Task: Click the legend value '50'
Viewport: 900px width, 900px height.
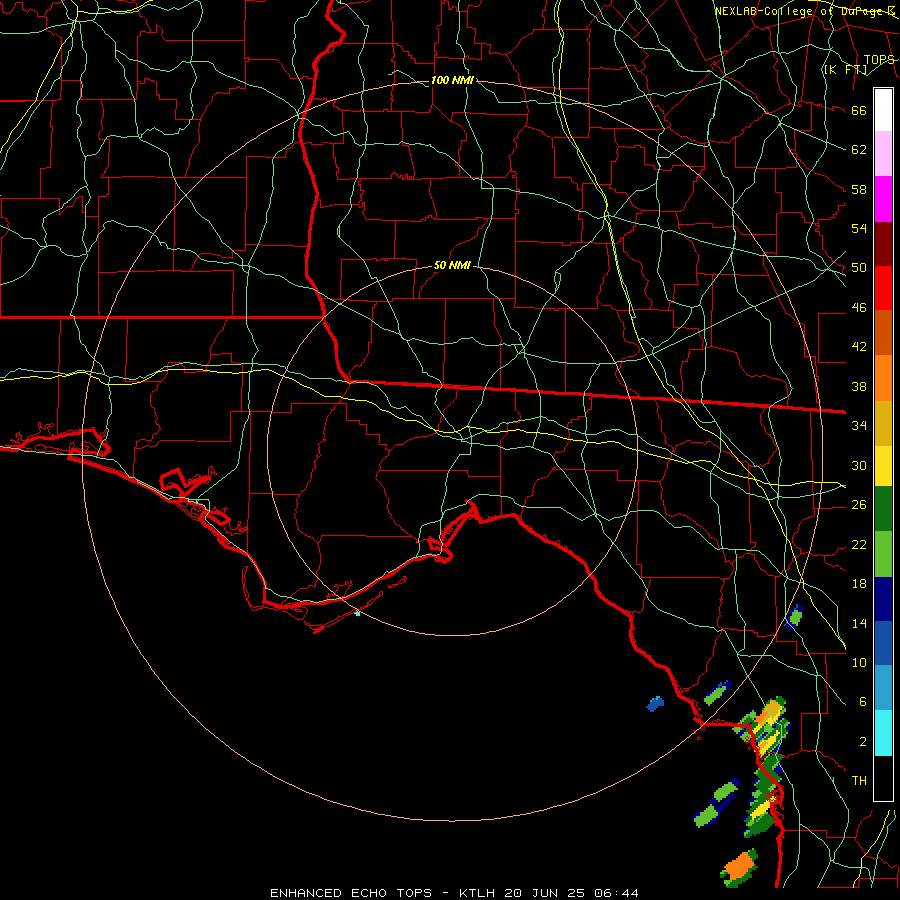Action: point(859,268)
